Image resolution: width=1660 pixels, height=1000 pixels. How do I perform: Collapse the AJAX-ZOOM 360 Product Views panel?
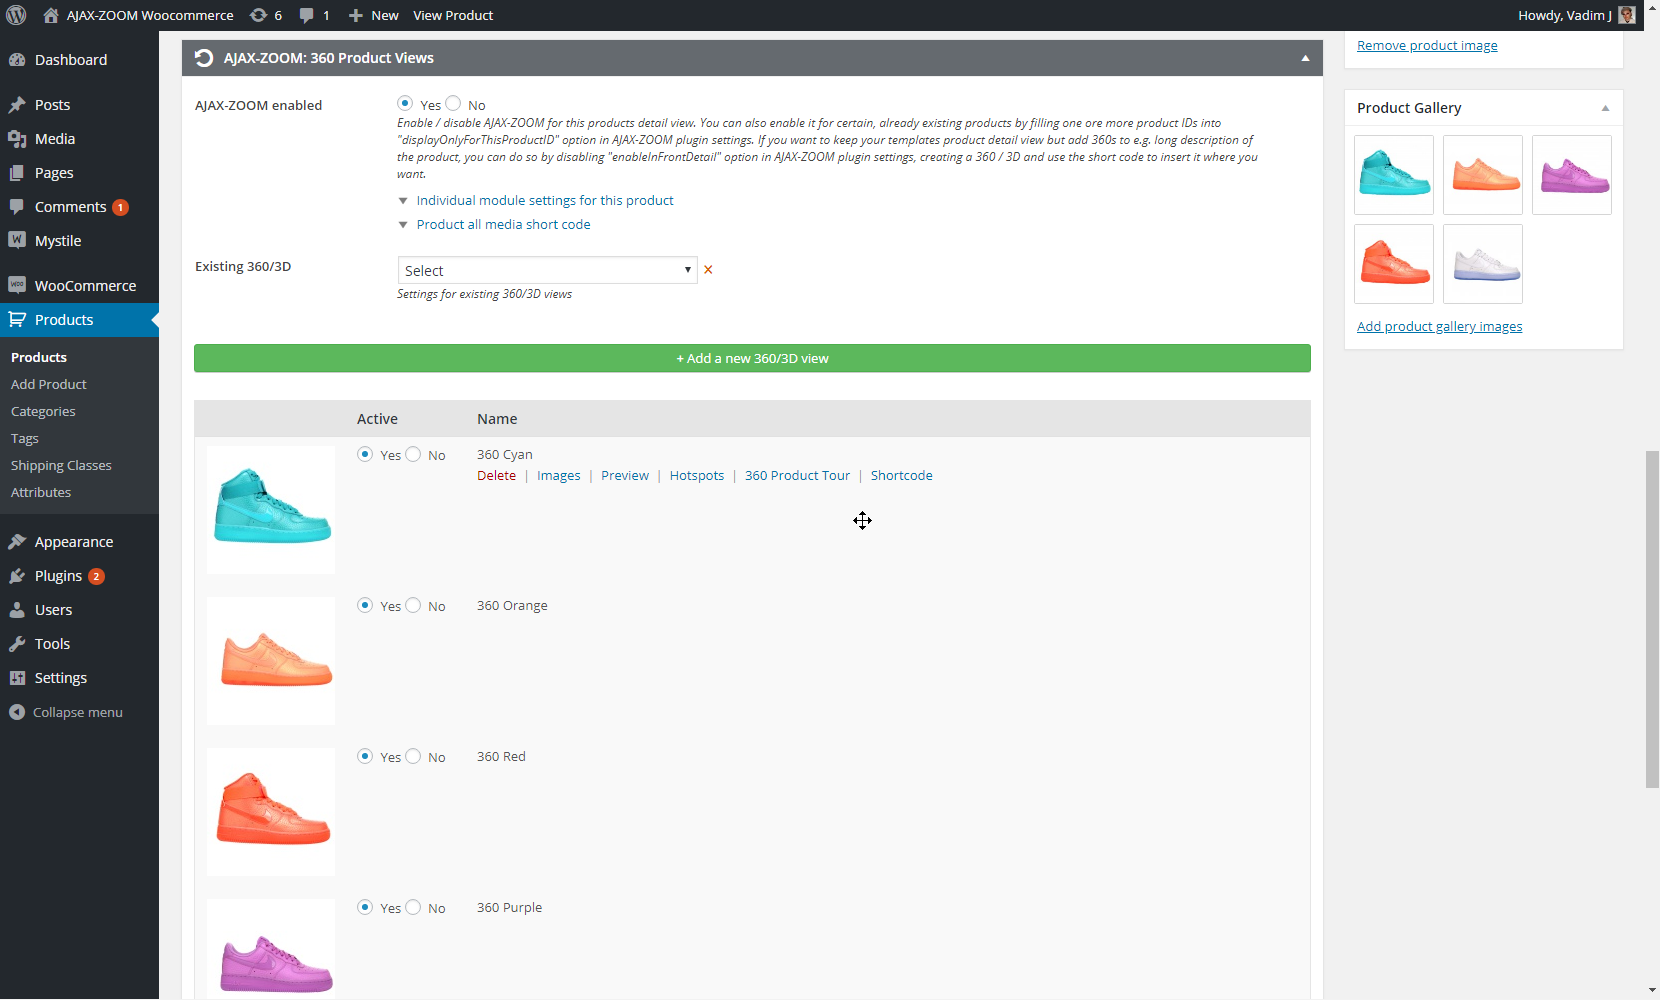[1305, 58]
